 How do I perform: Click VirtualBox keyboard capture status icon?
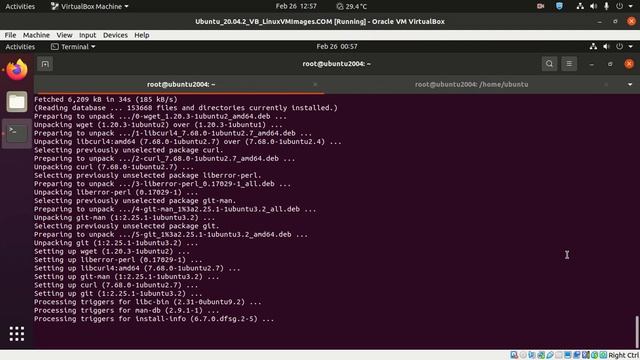click(603, 355)
